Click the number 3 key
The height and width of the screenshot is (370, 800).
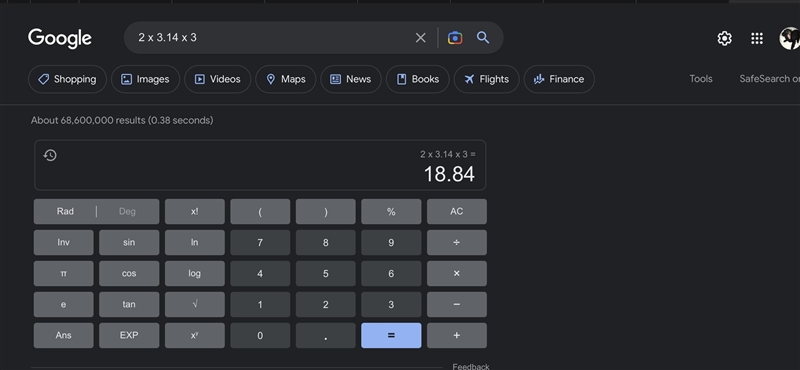(x=391, y=305)
